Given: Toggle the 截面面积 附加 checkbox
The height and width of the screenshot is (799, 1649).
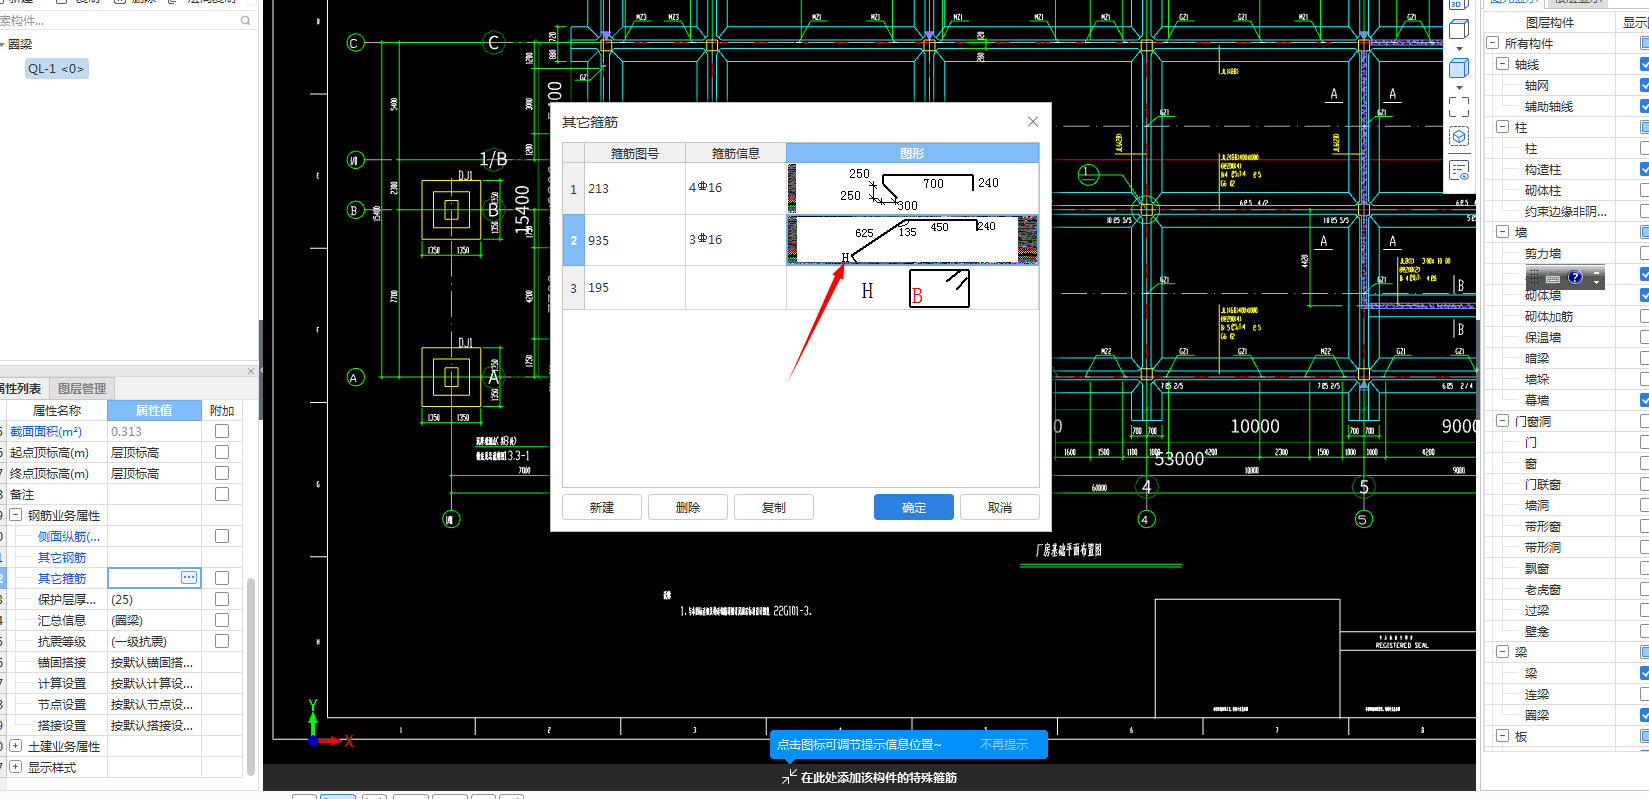Looking at the screenshot, I should [222, 431].
